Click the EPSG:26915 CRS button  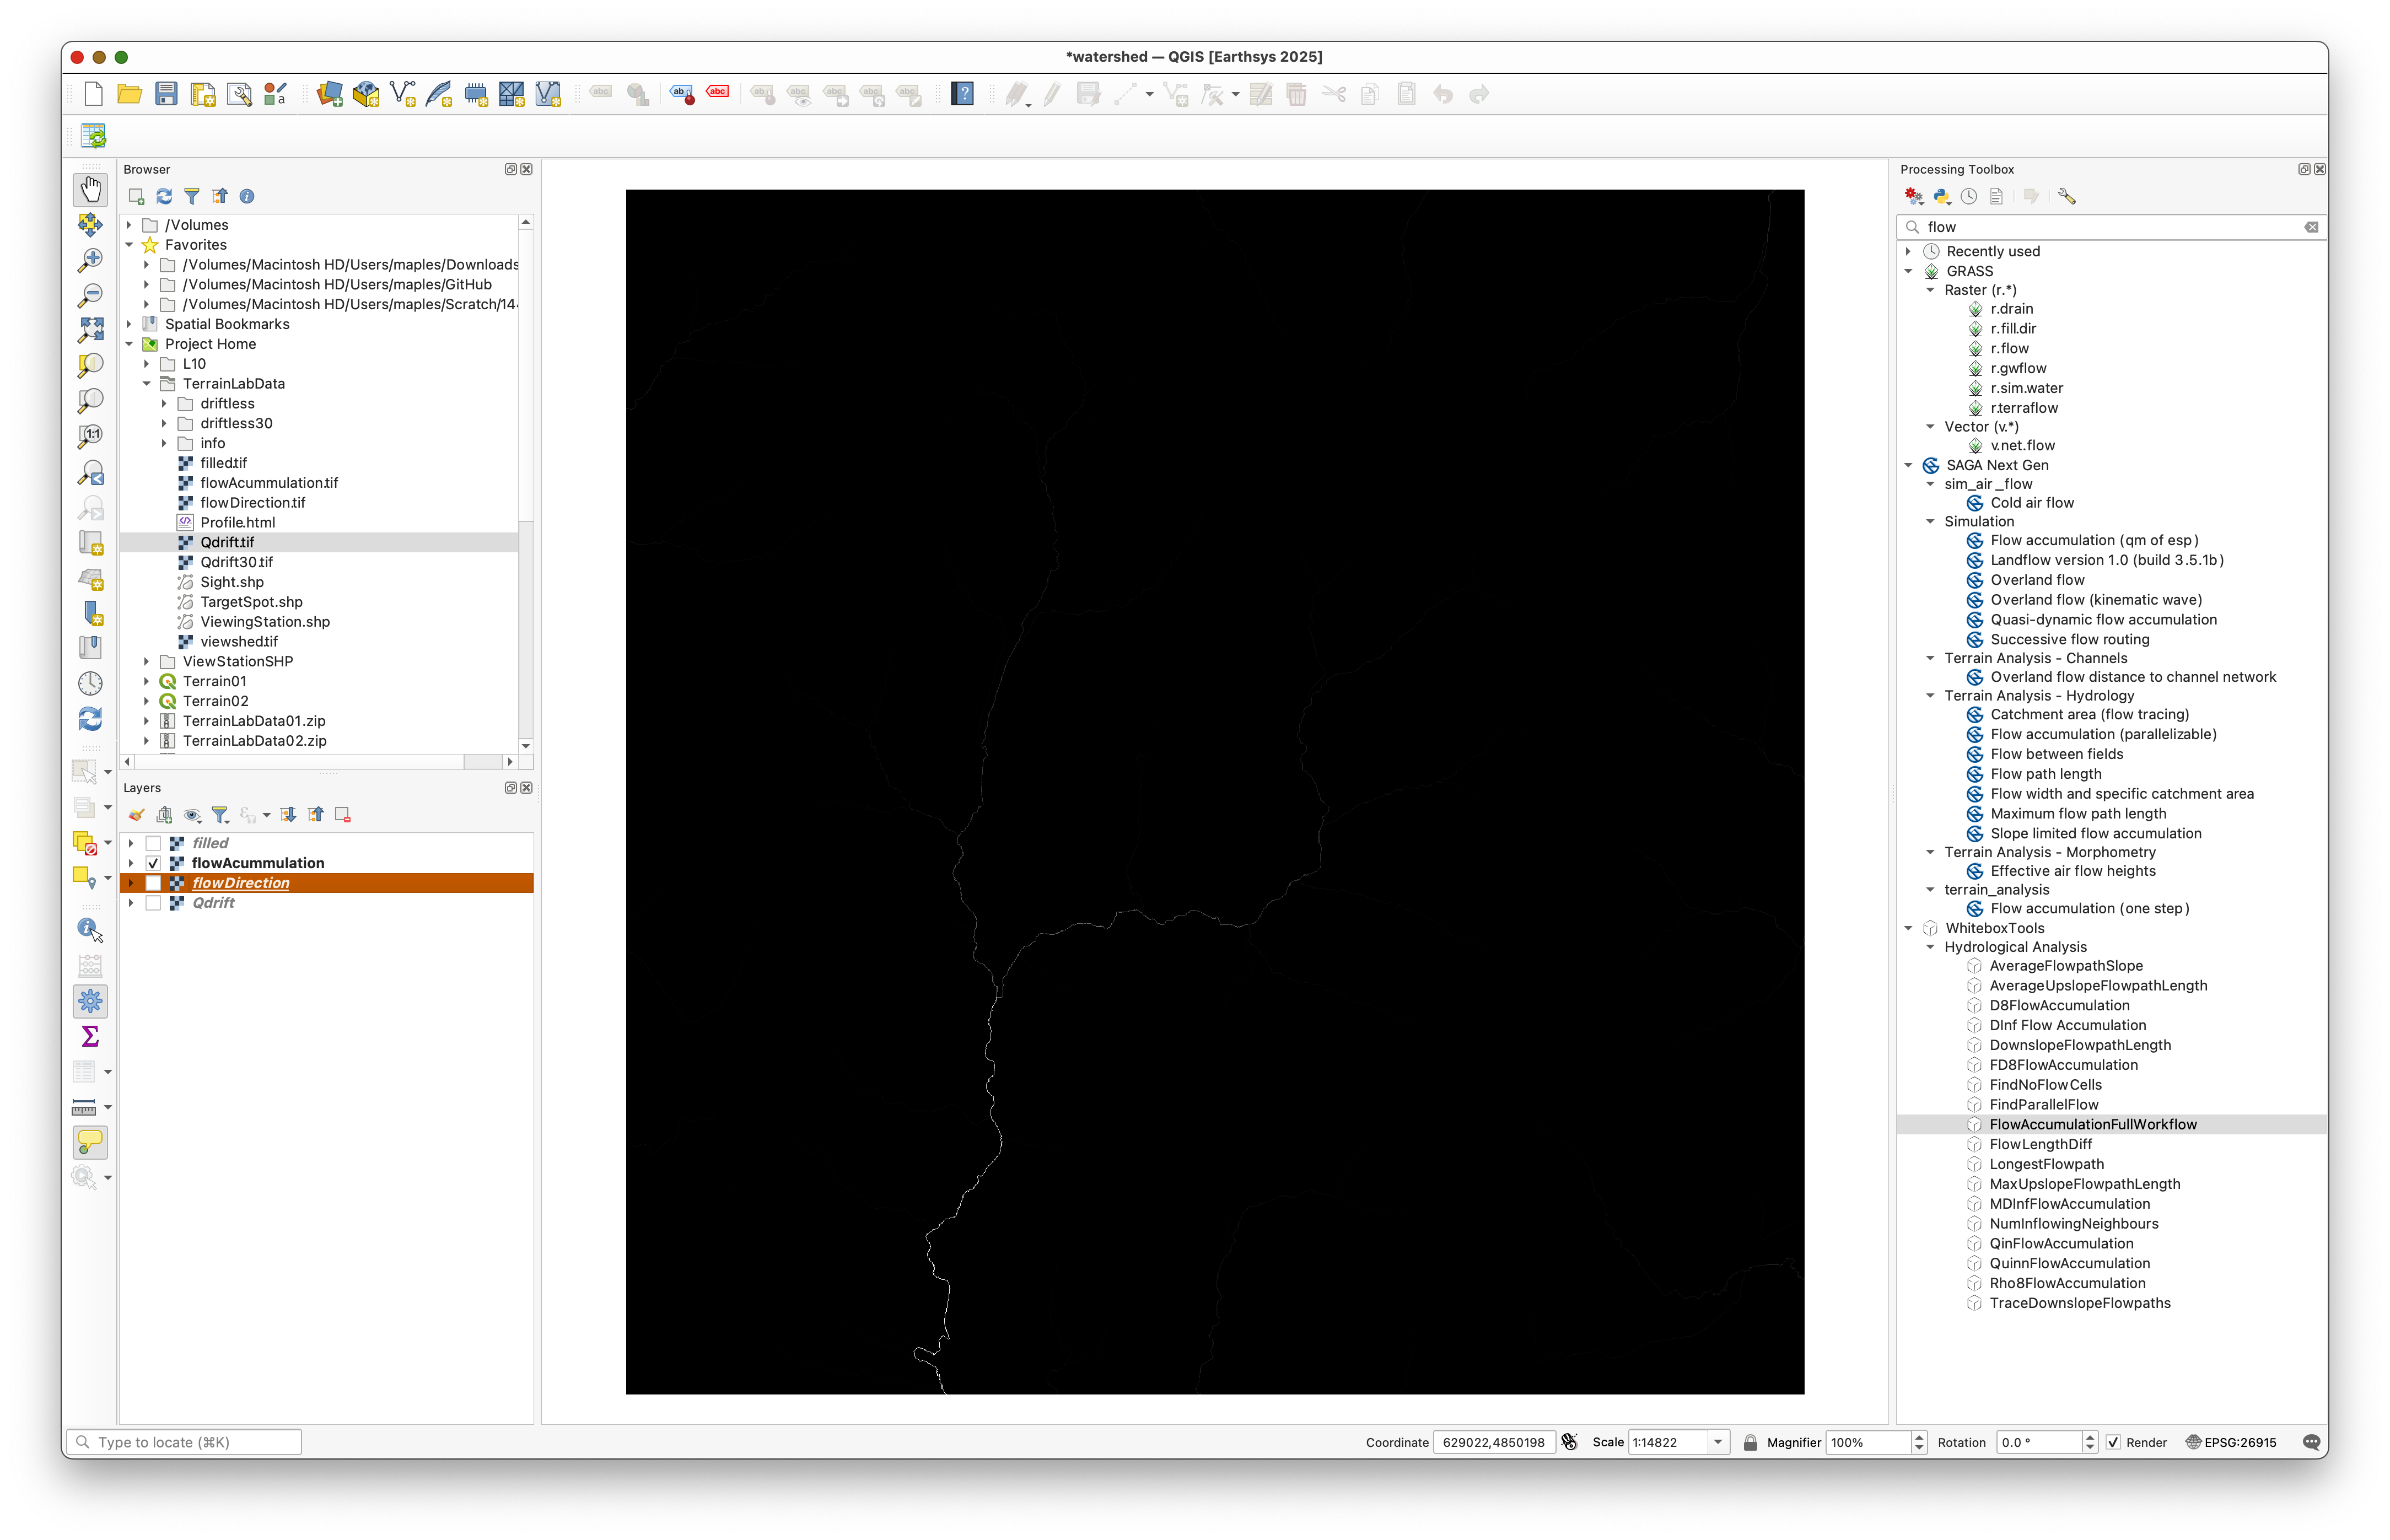tap(2231, 1442)
